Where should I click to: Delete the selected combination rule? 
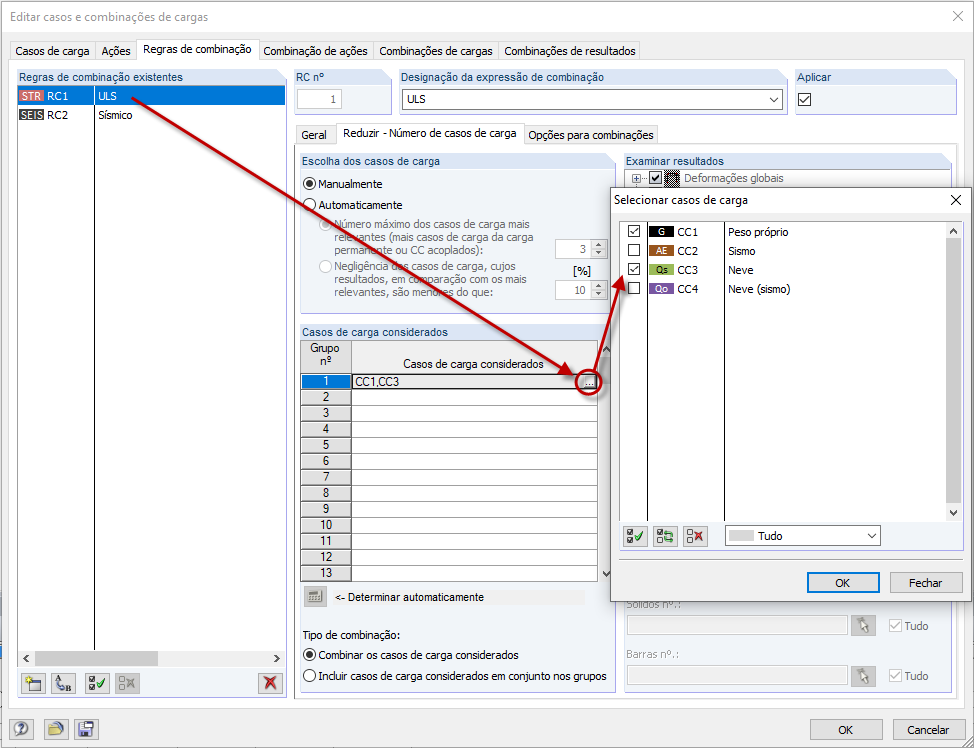coord(270,683)
